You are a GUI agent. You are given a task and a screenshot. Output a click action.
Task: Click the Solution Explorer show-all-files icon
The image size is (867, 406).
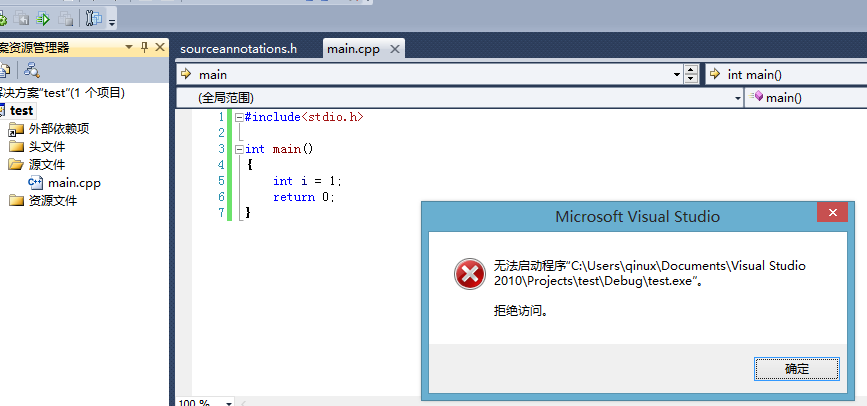tap(6, 70)
